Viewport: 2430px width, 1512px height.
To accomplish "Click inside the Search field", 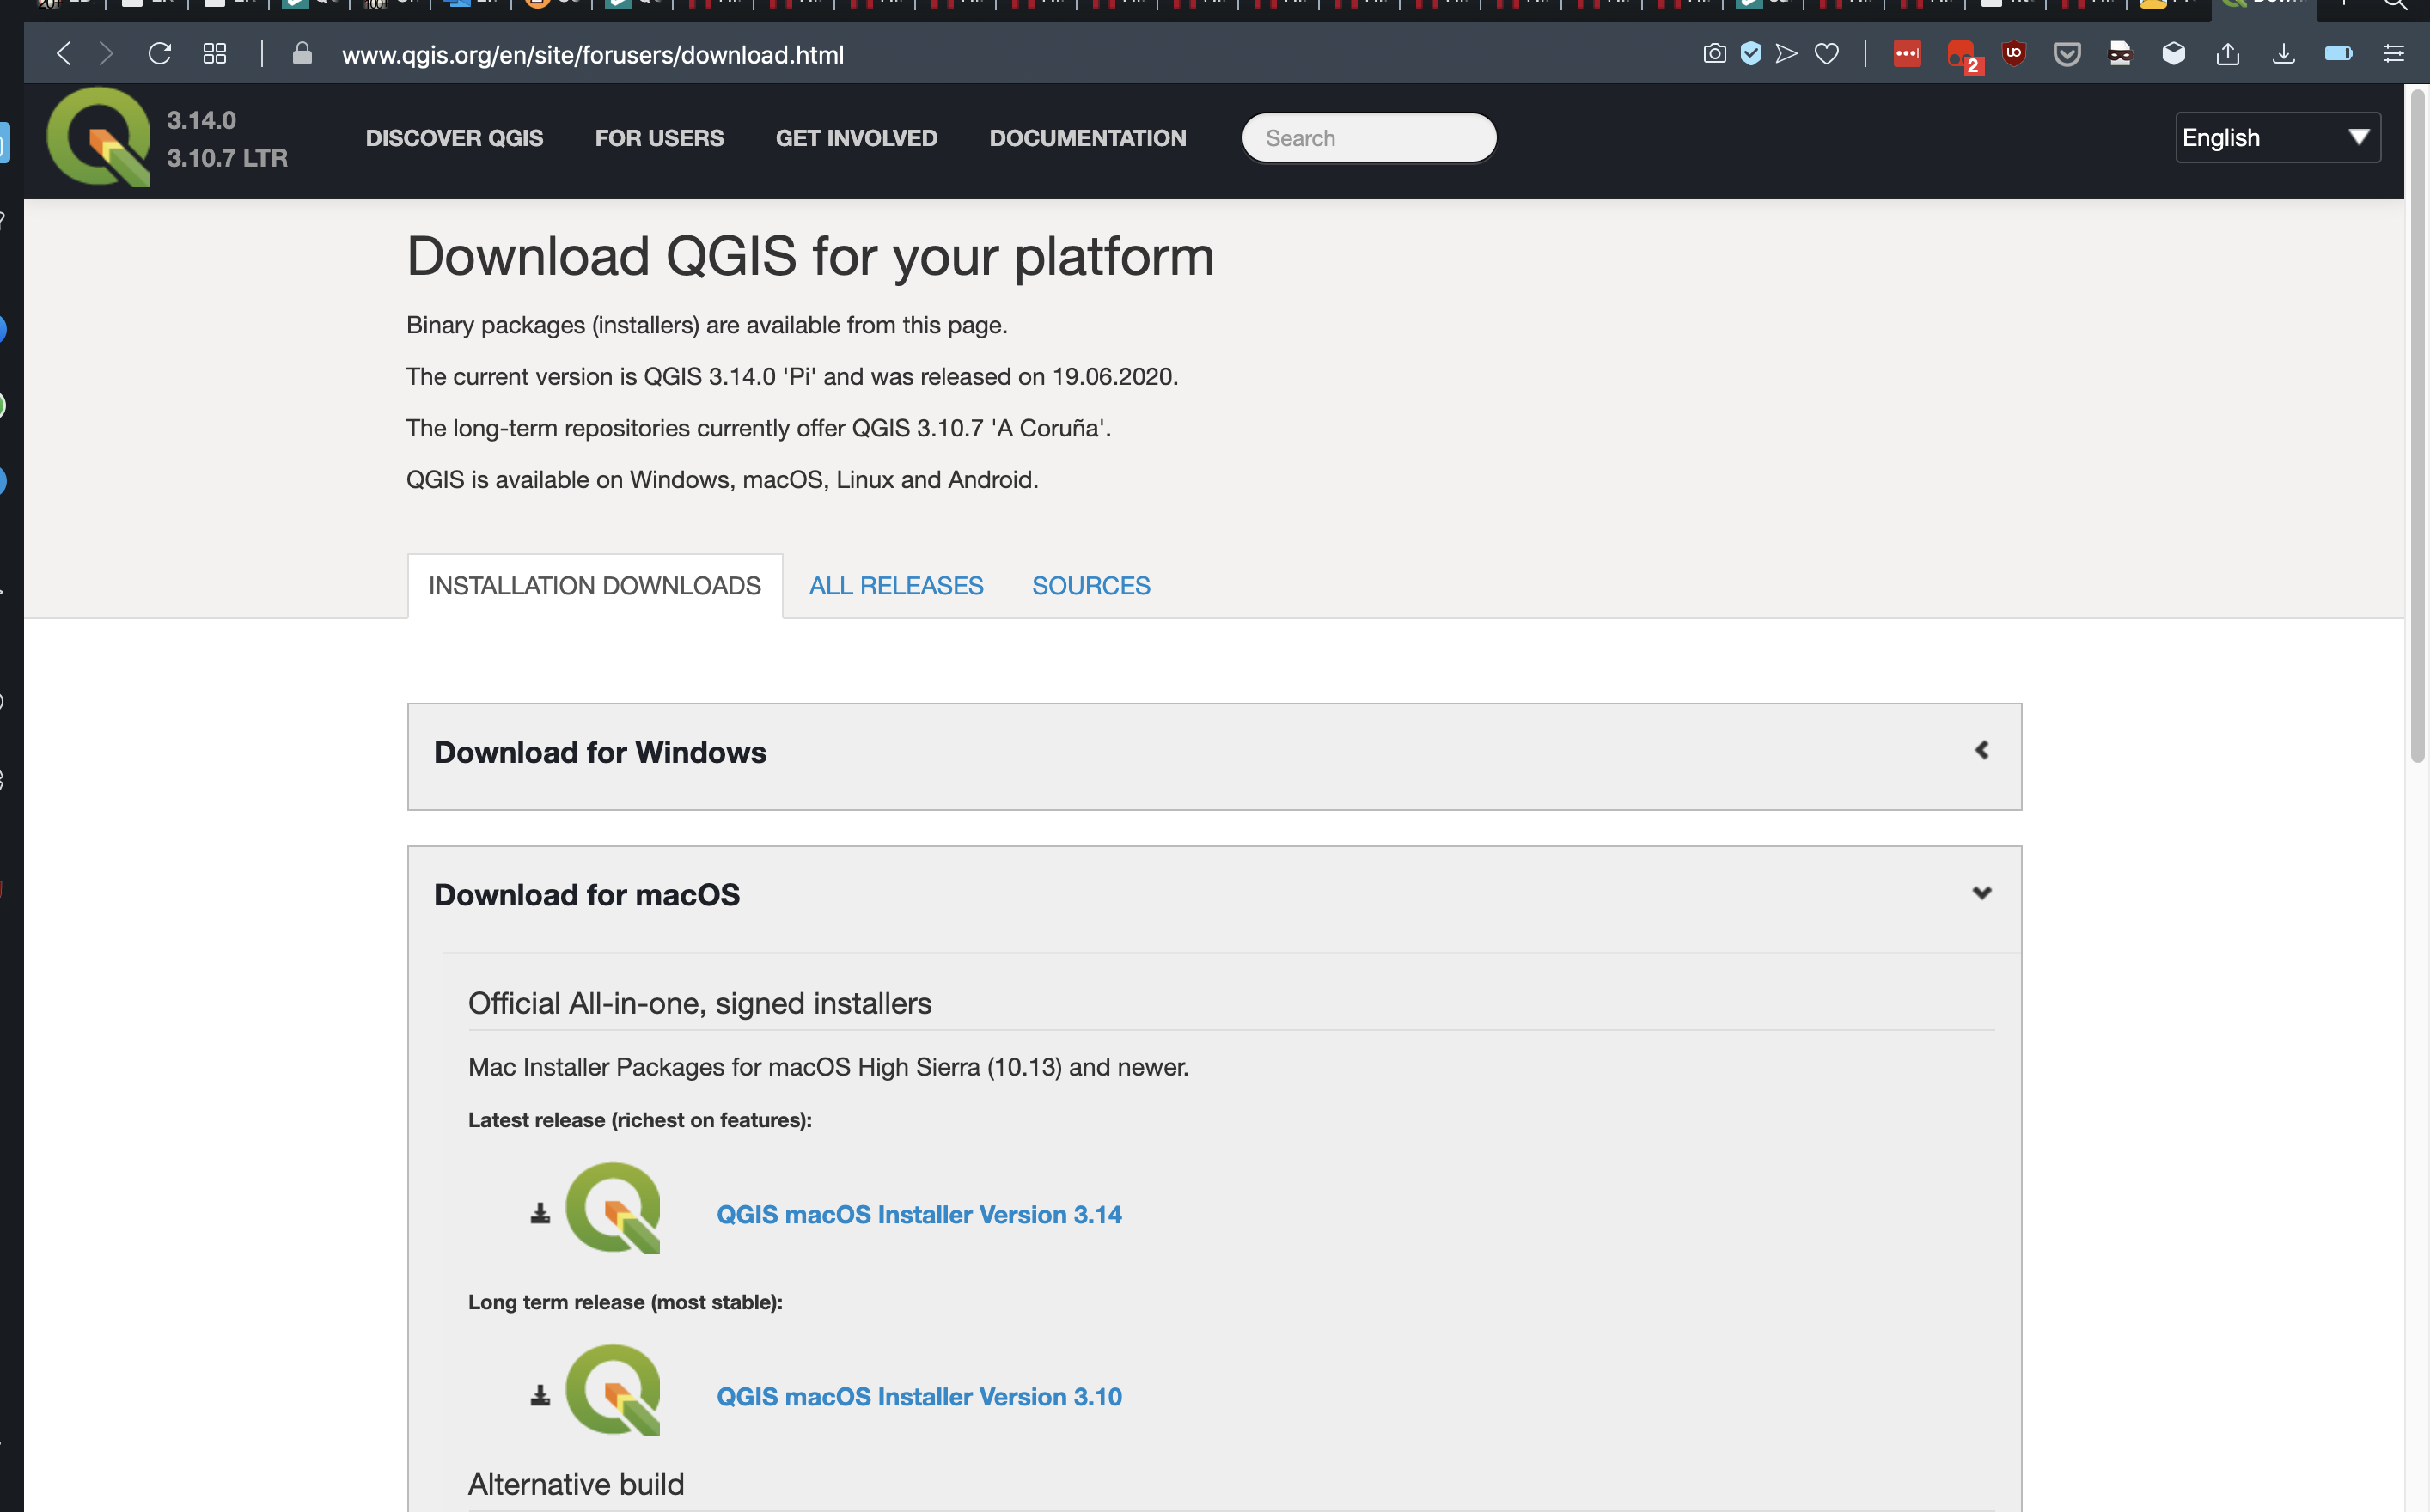I will click(x=1368, y=137).
